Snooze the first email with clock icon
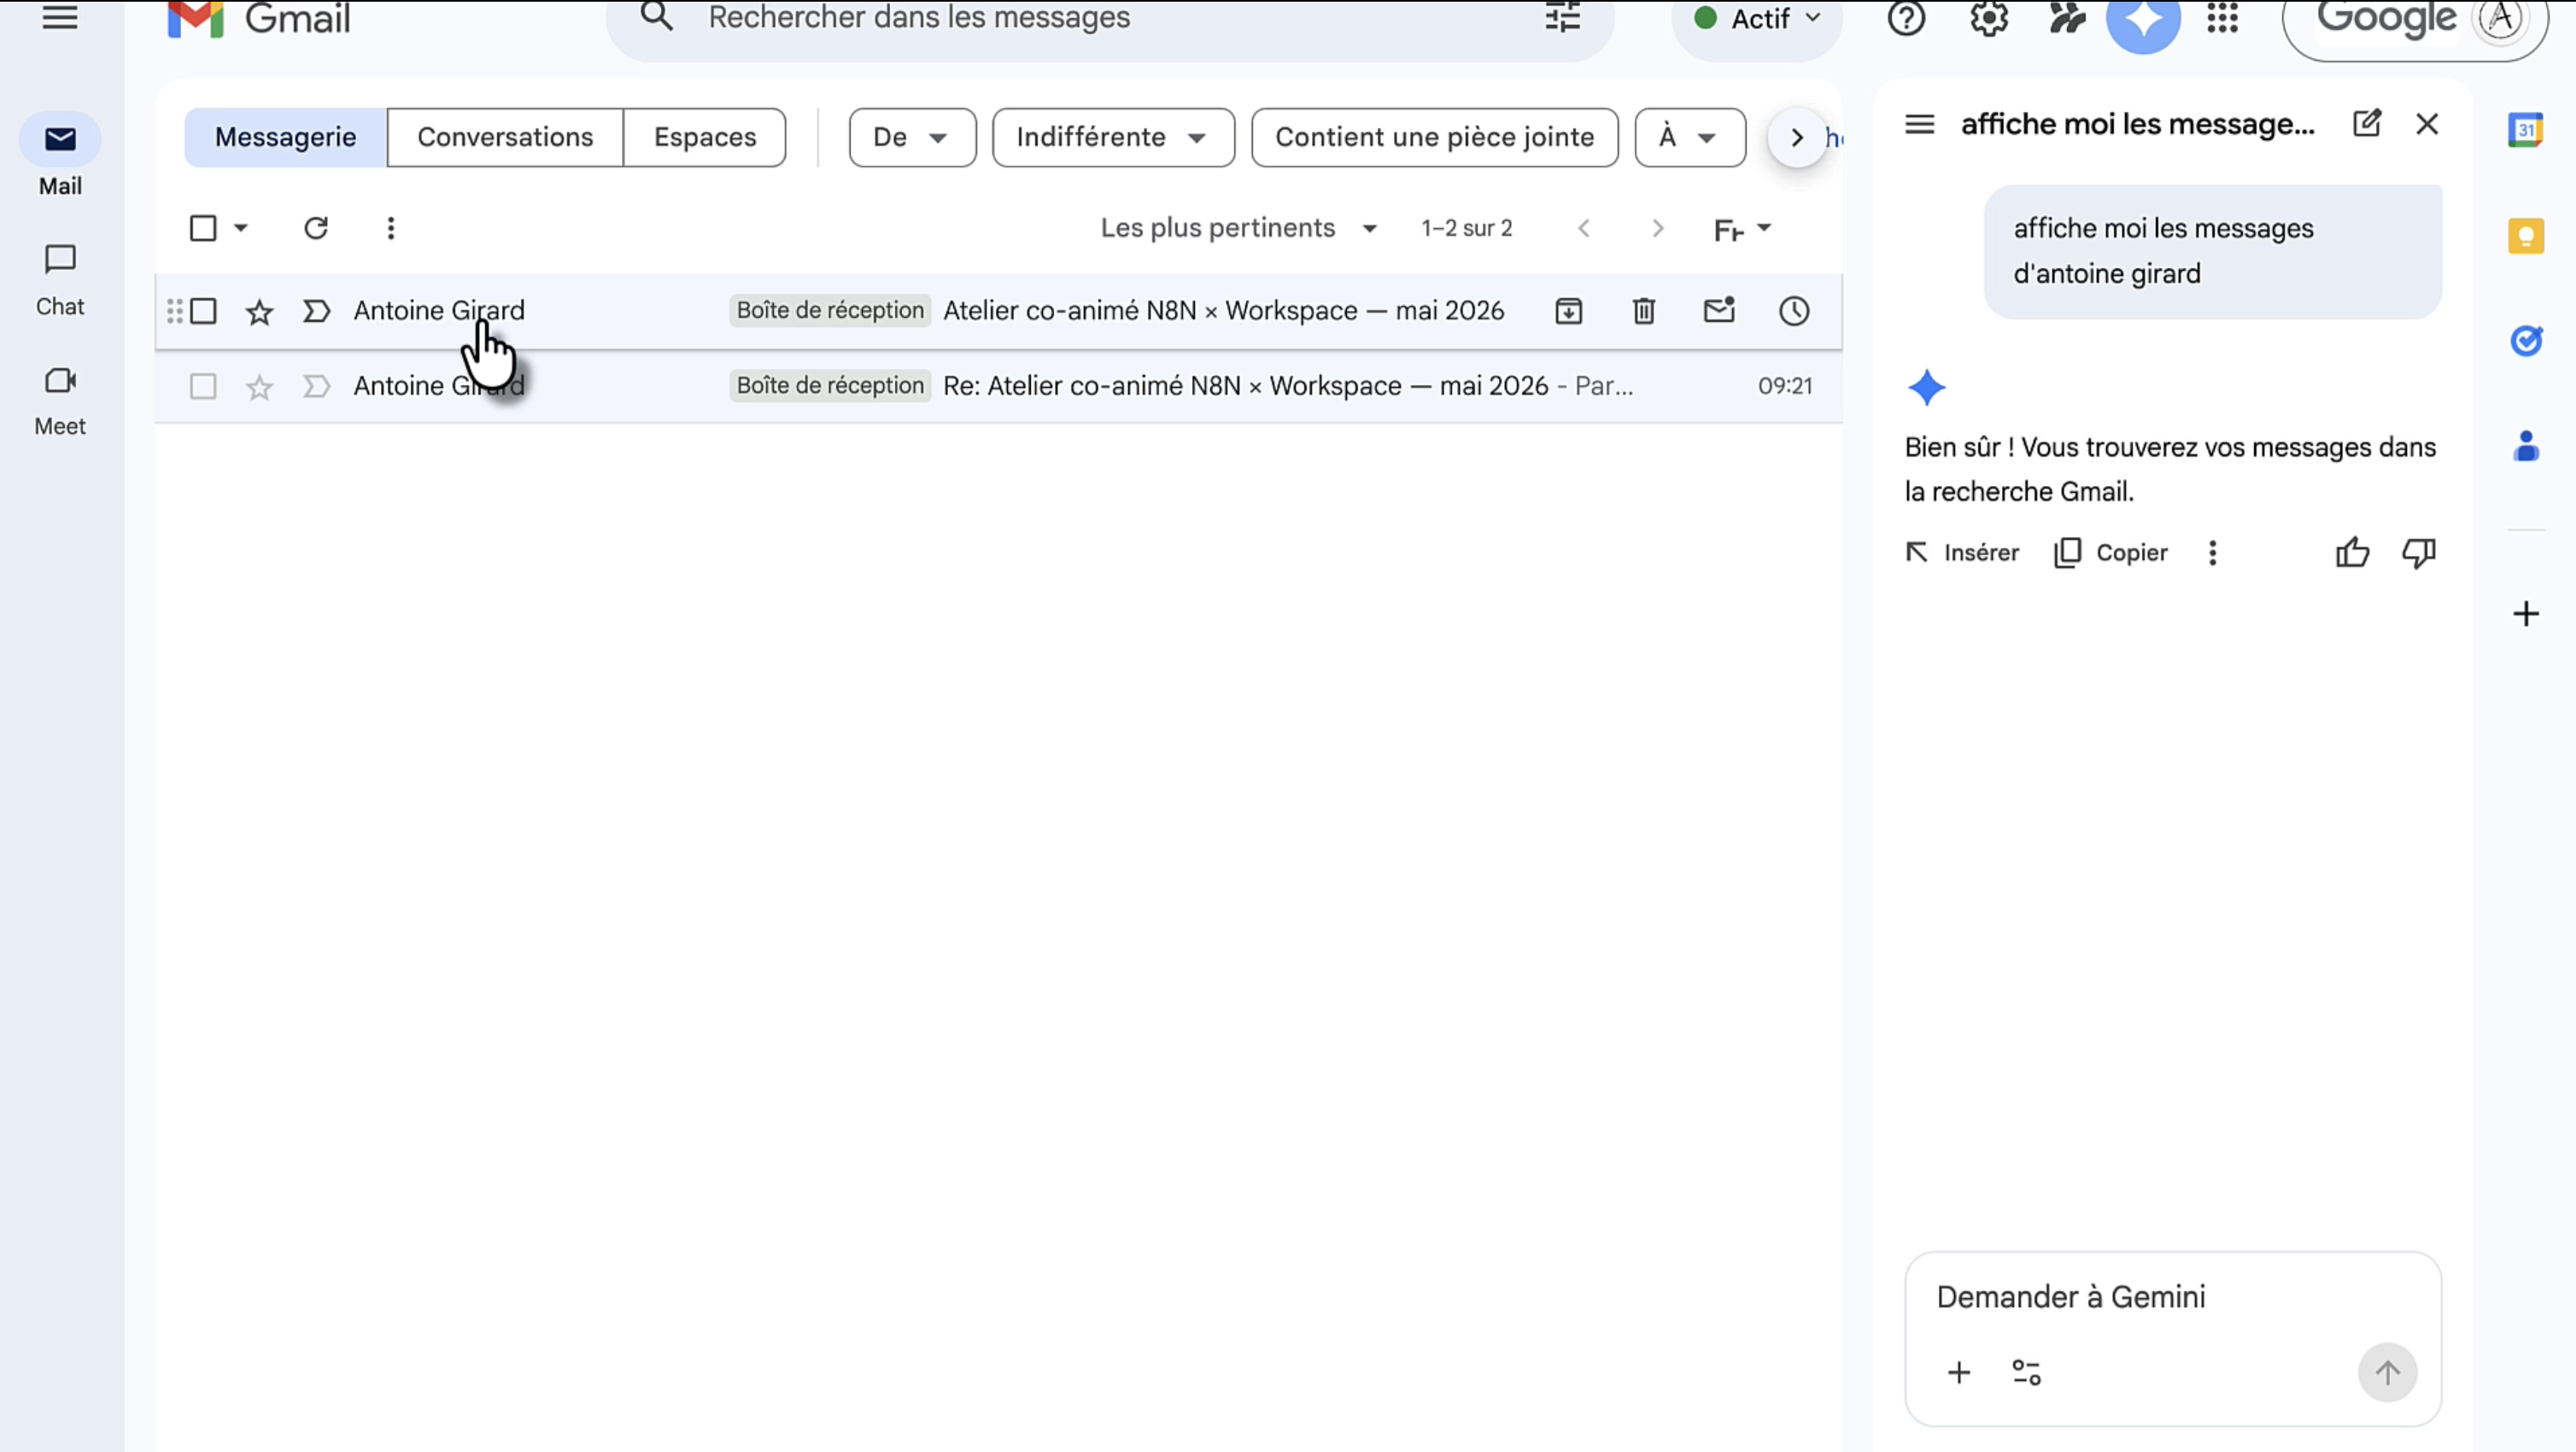This screenshot has width=2576, height=1452. pos(1793,311)
